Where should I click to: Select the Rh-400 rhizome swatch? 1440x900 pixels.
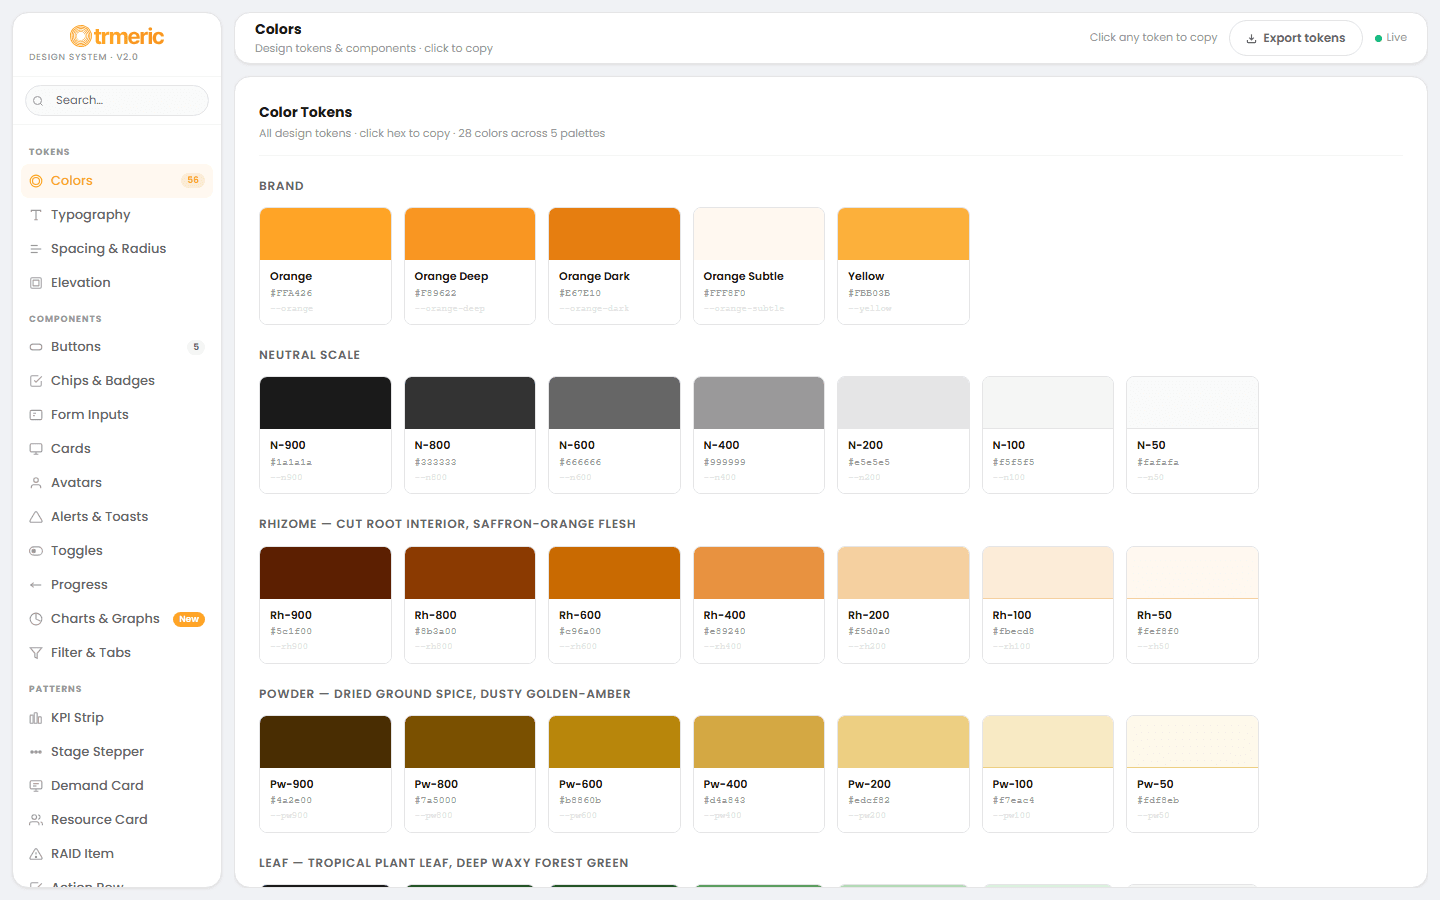point(759,605)
